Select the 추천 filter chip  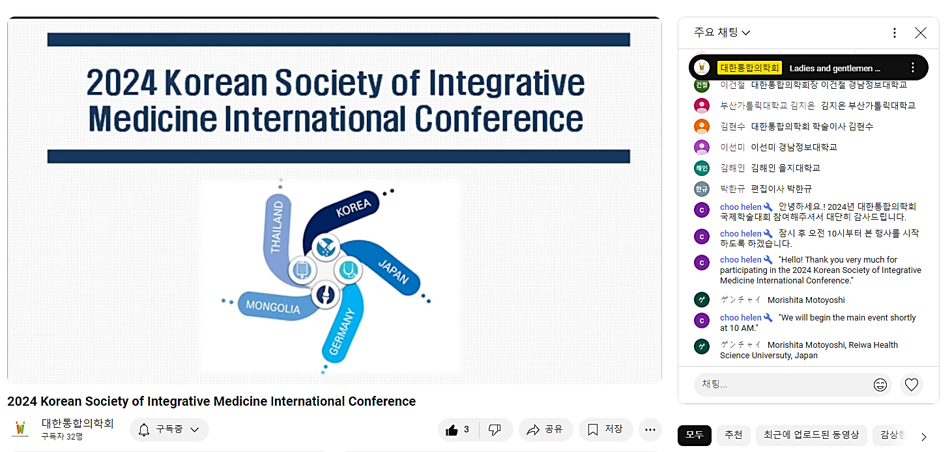coord(733,435)
